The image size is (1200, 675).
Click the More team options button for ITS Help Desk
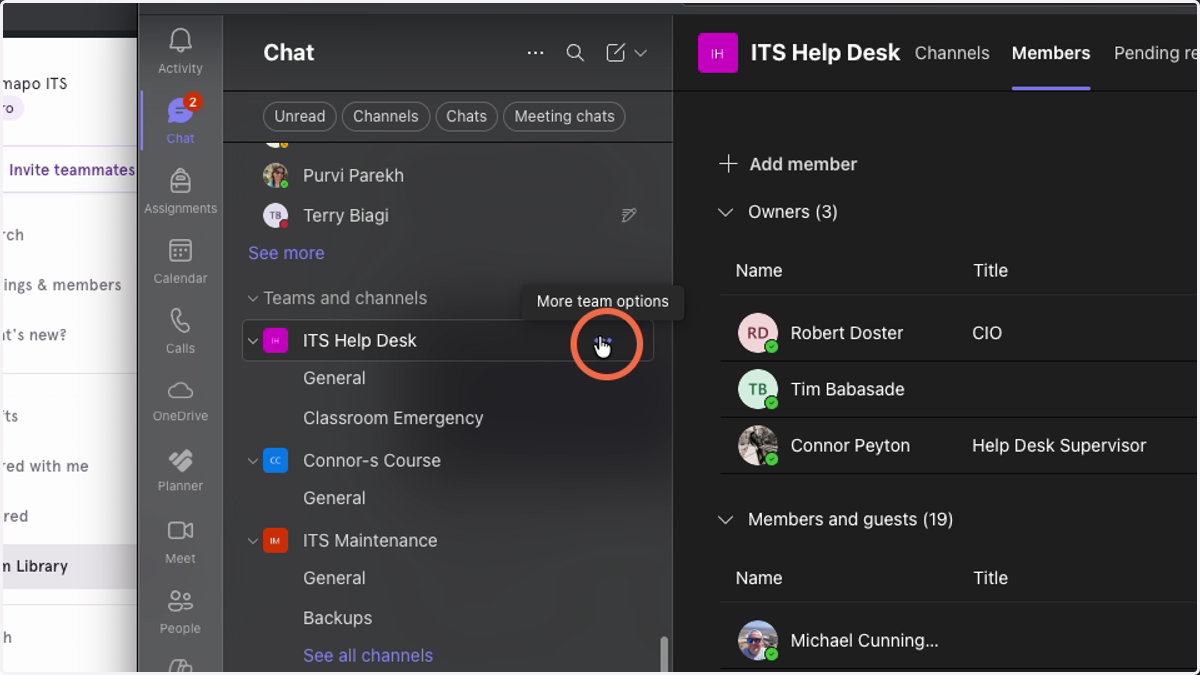[603, 341]
